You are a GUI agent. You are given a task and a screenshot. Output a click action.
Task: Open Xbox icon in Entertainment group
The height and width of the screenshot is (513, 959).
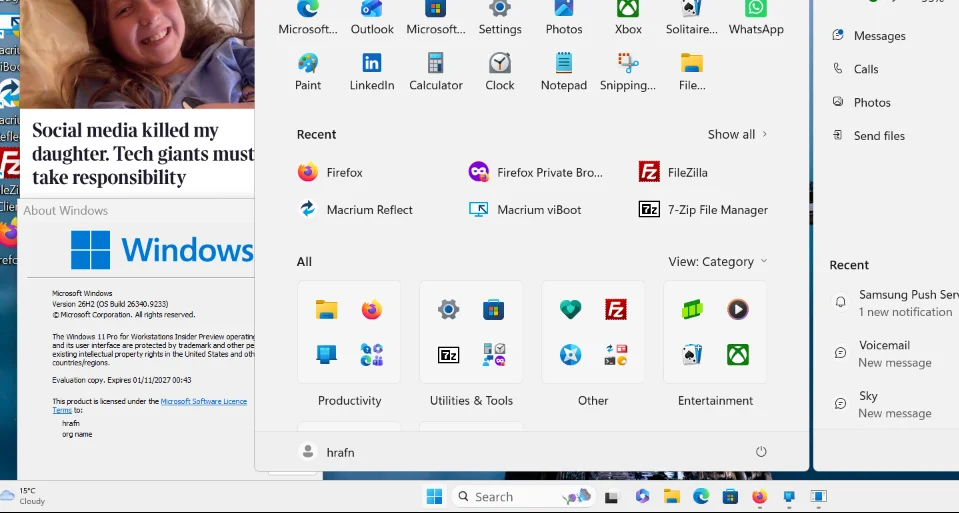tap(738, 355)
